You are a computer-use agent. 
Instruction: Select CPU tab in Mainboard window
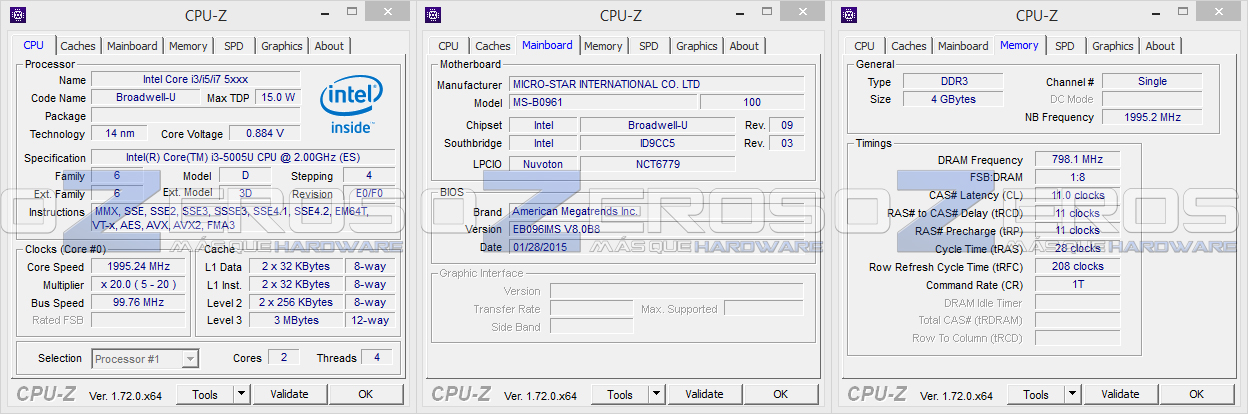448,46
